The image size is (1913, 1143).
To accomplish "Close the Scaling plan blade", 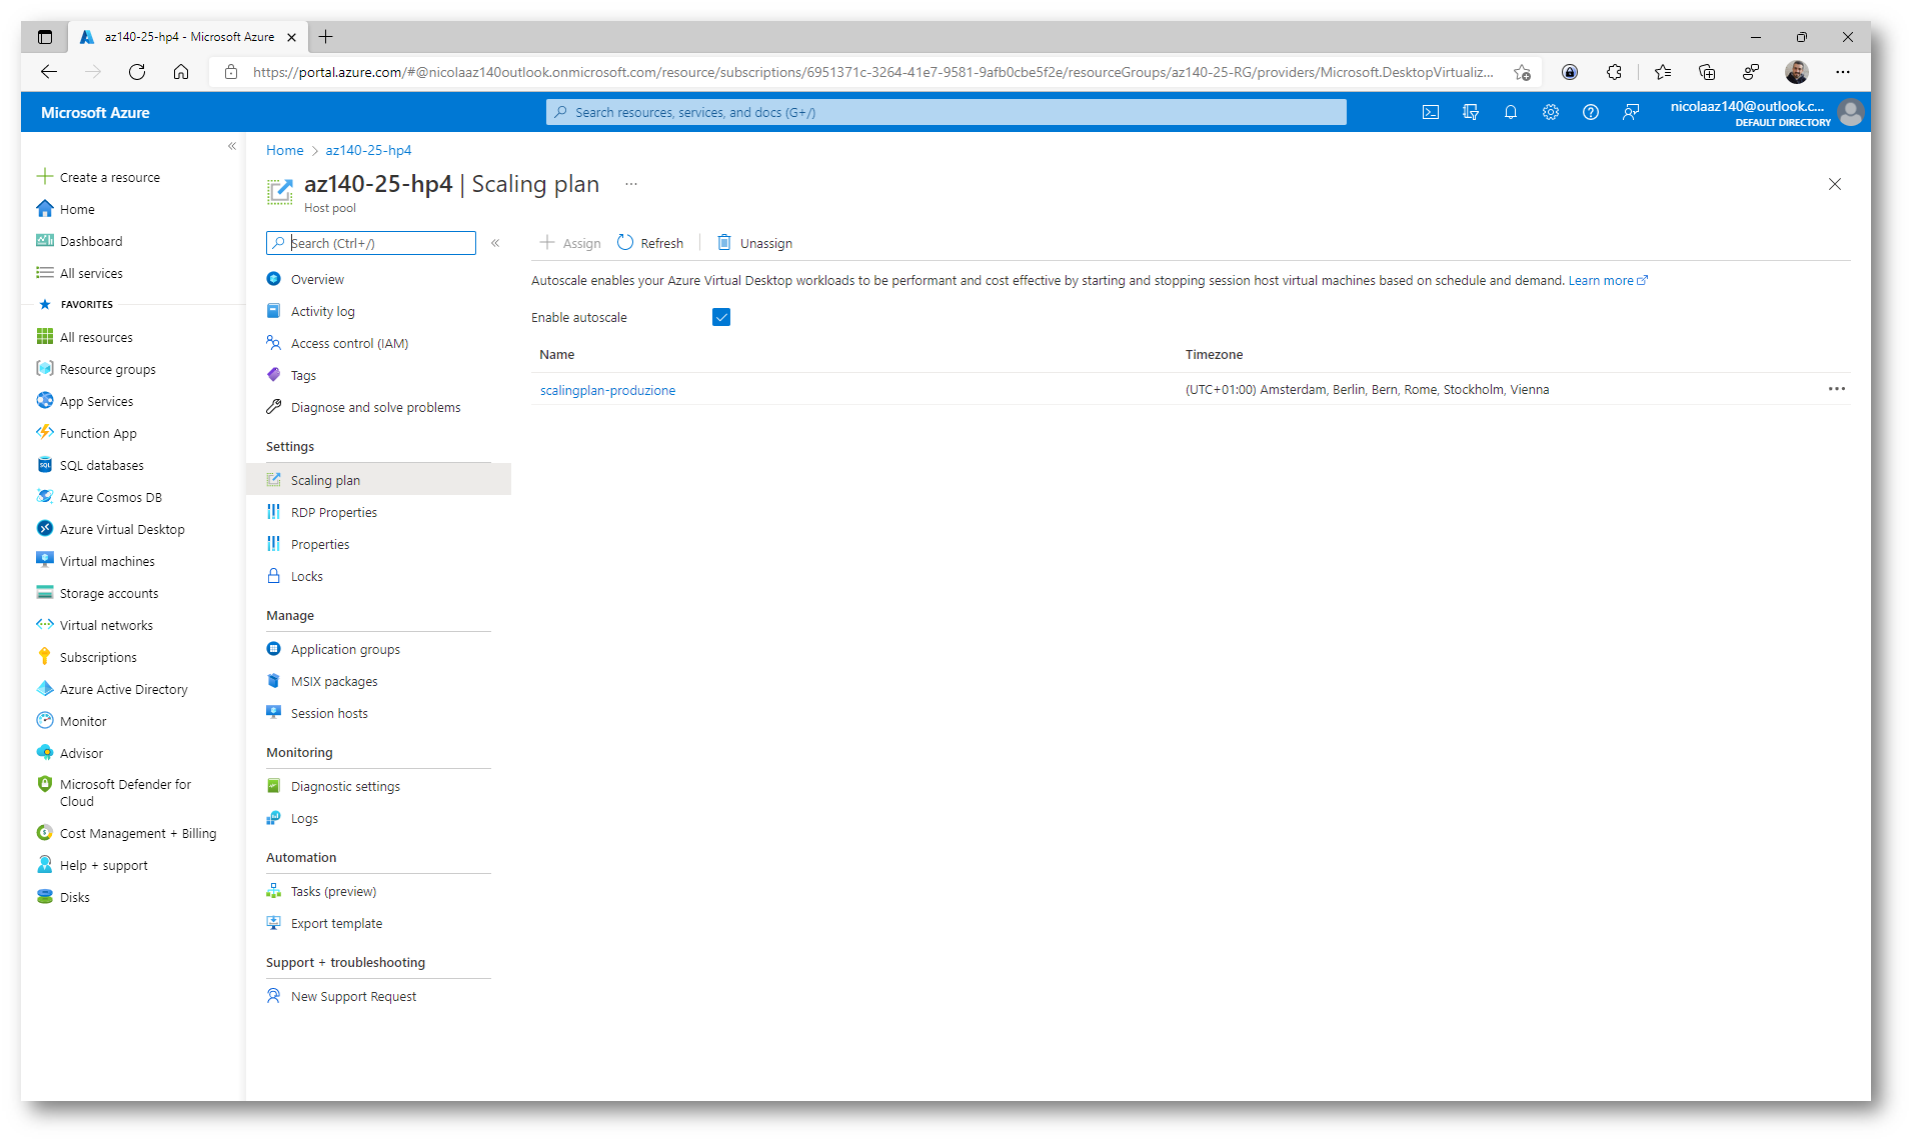I will (1835, 184).
